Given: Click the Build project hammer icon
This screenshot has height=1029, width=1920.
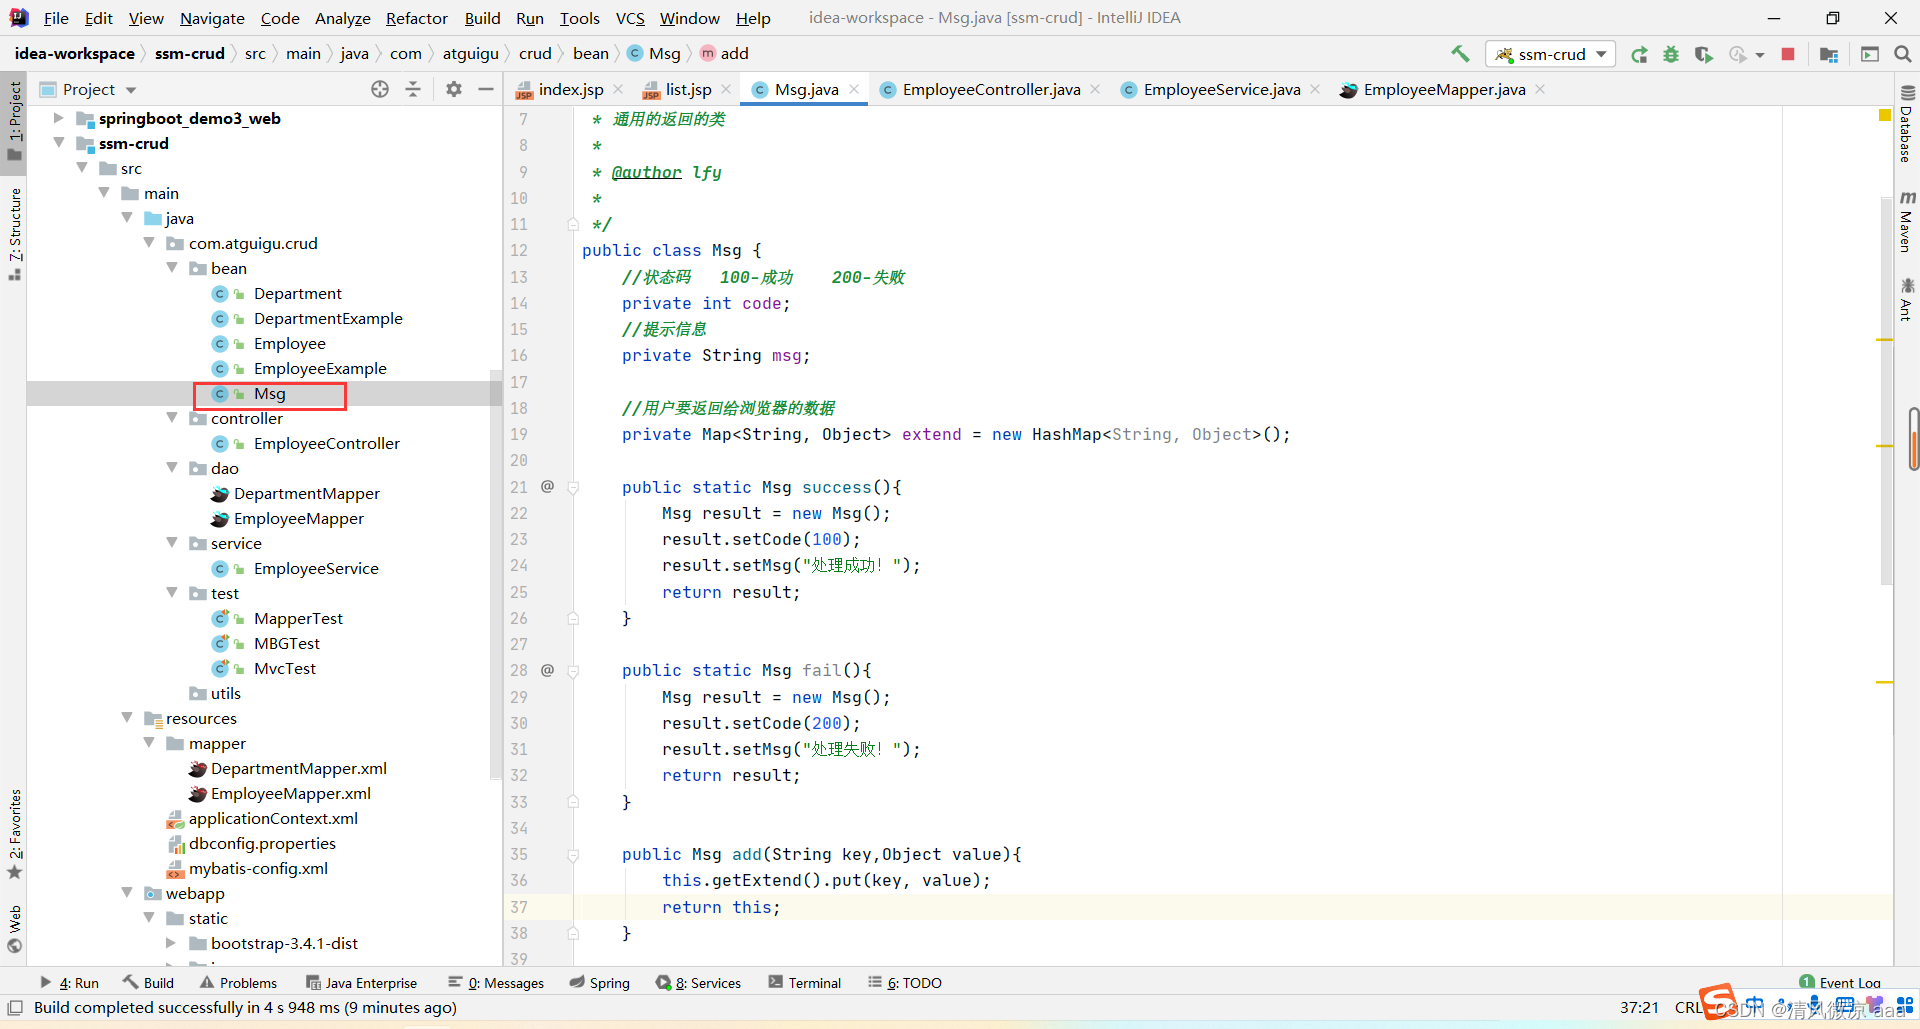Looking at the screenshot, I should pos(1460,54).
